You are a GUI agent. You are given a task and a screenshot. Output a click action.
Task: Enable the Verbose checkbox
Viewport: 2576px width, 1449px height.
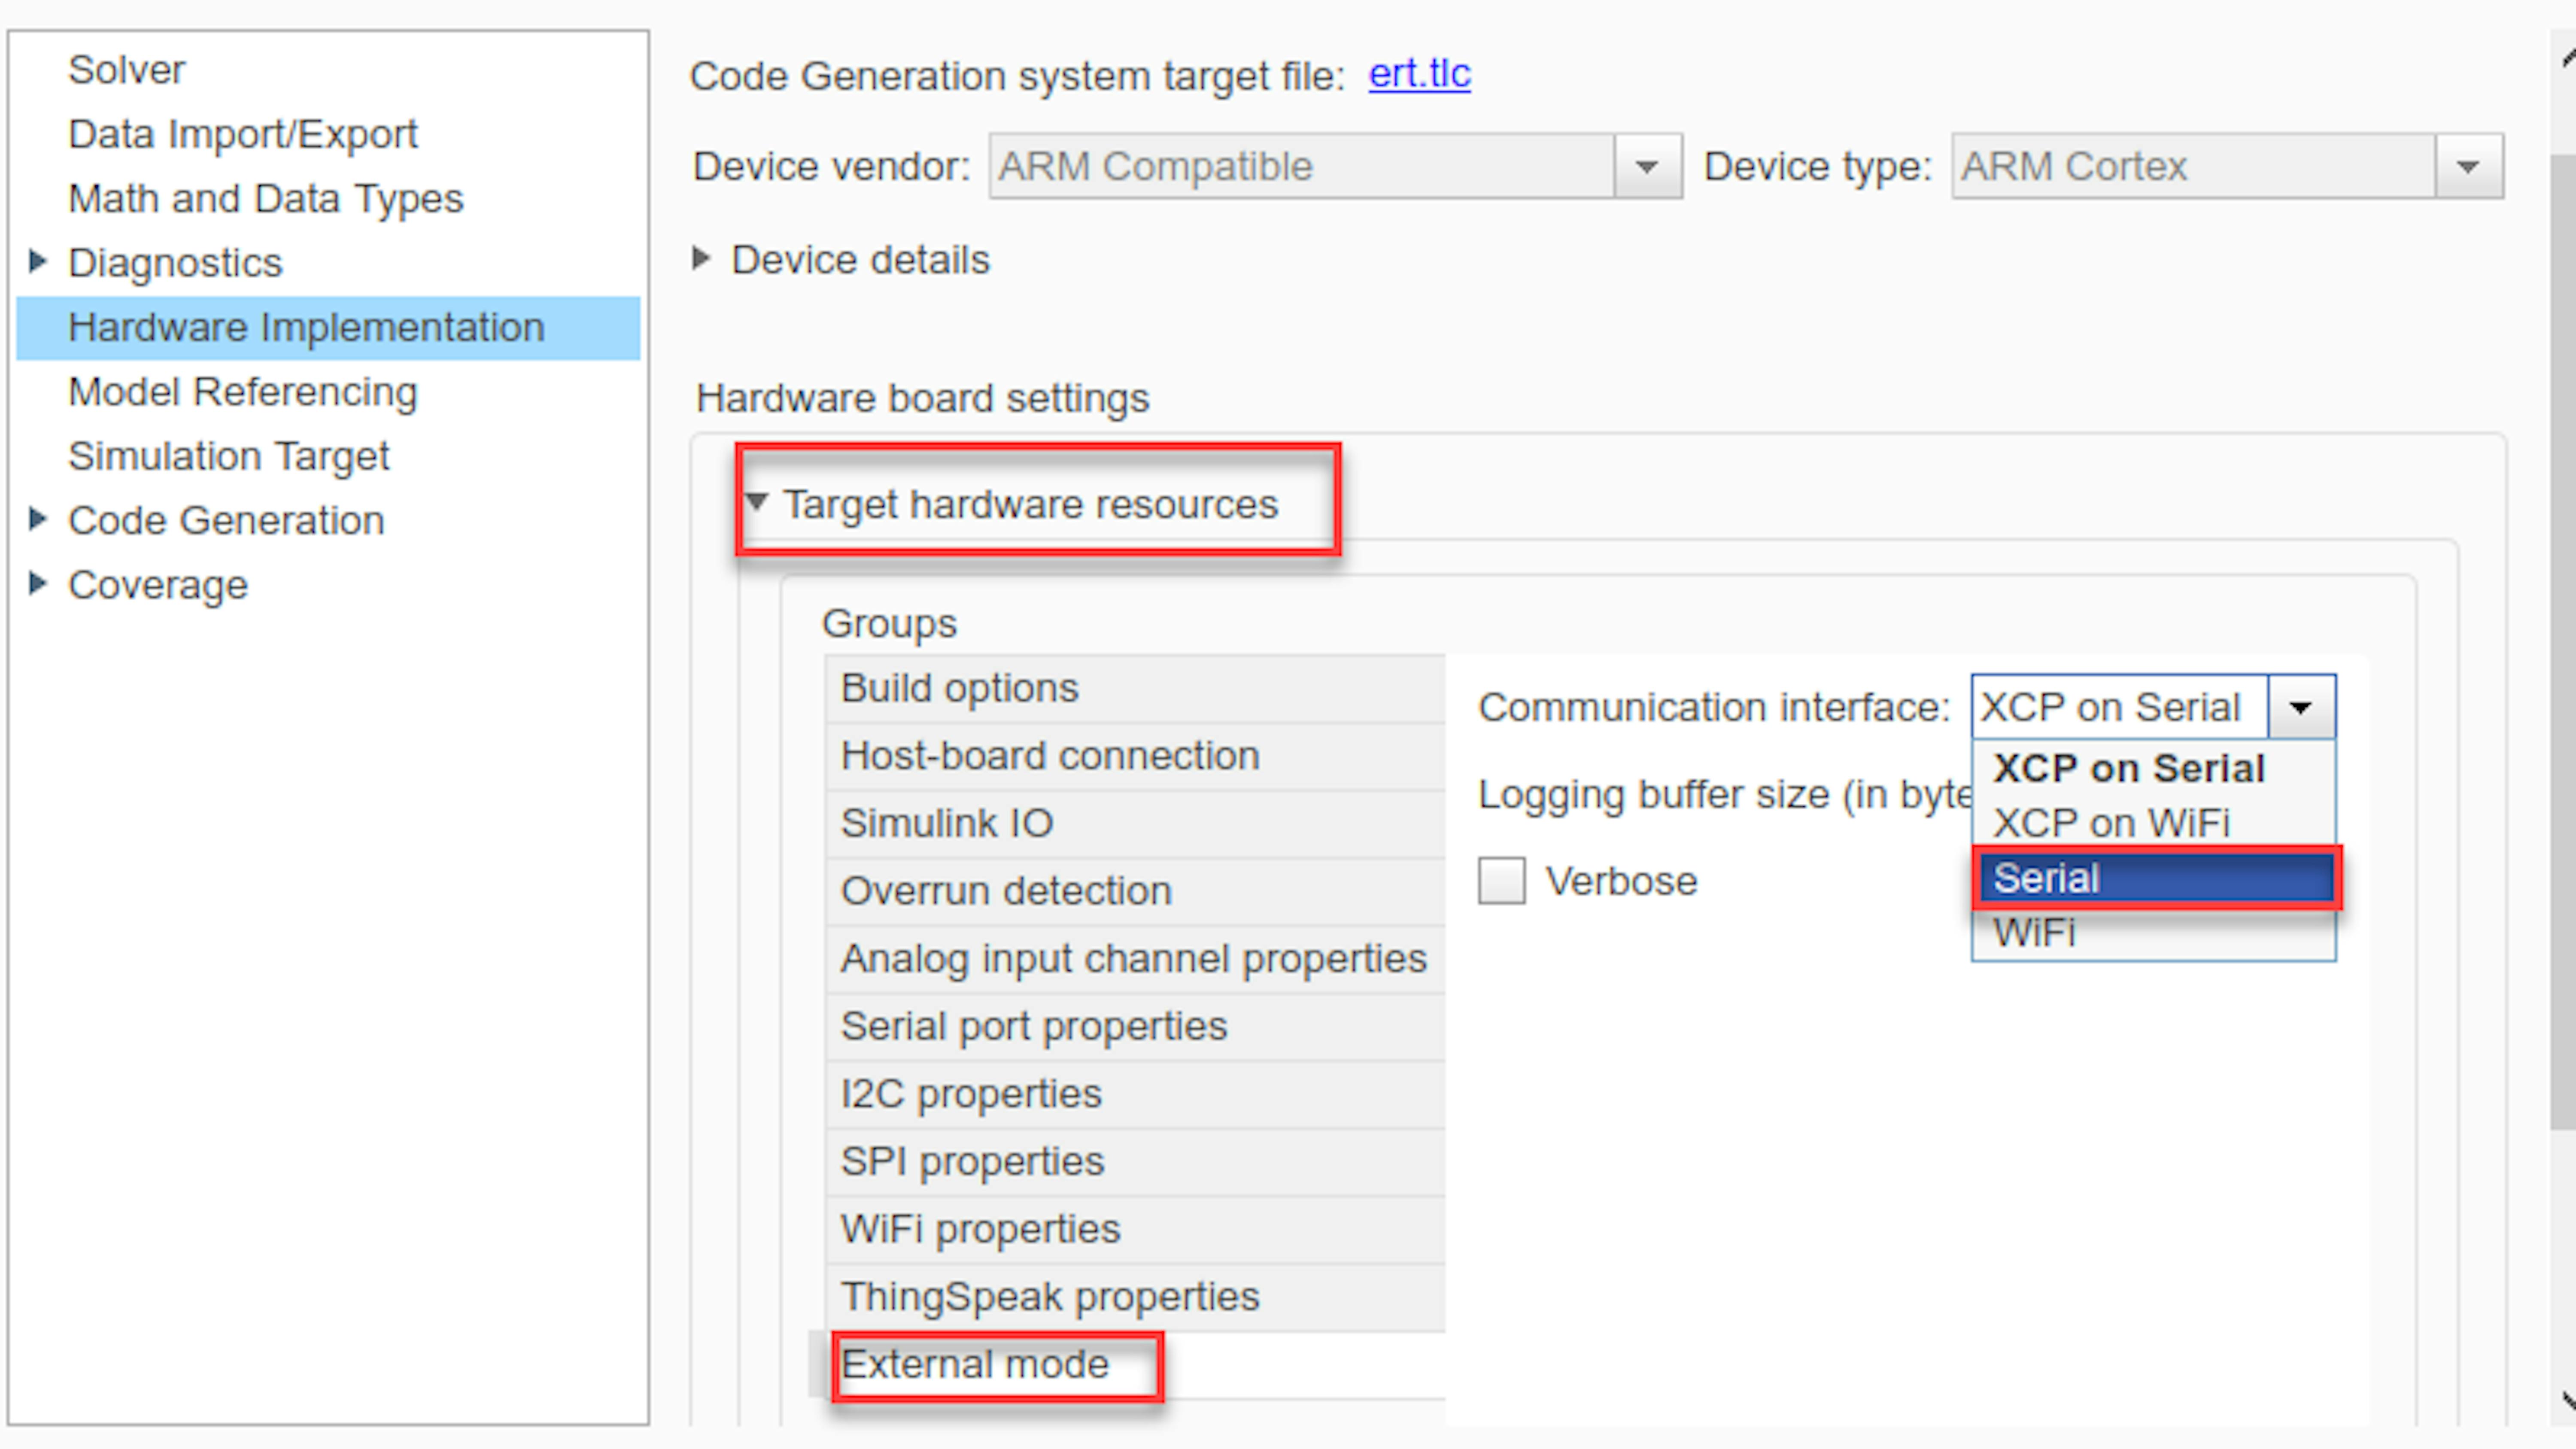[1501, 881]
